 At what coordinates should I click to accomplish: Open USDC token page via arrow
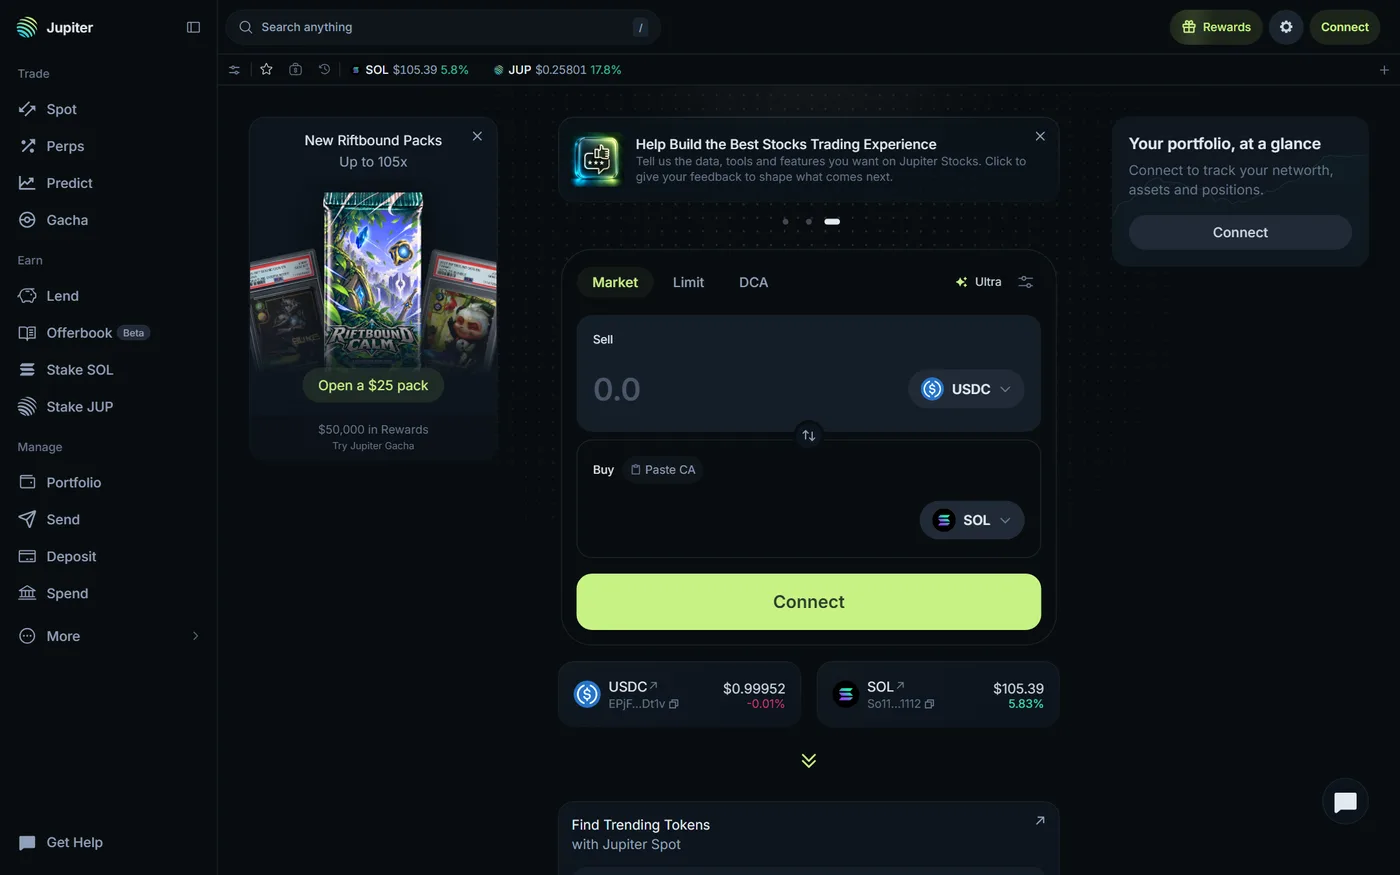tap(654, 685)
